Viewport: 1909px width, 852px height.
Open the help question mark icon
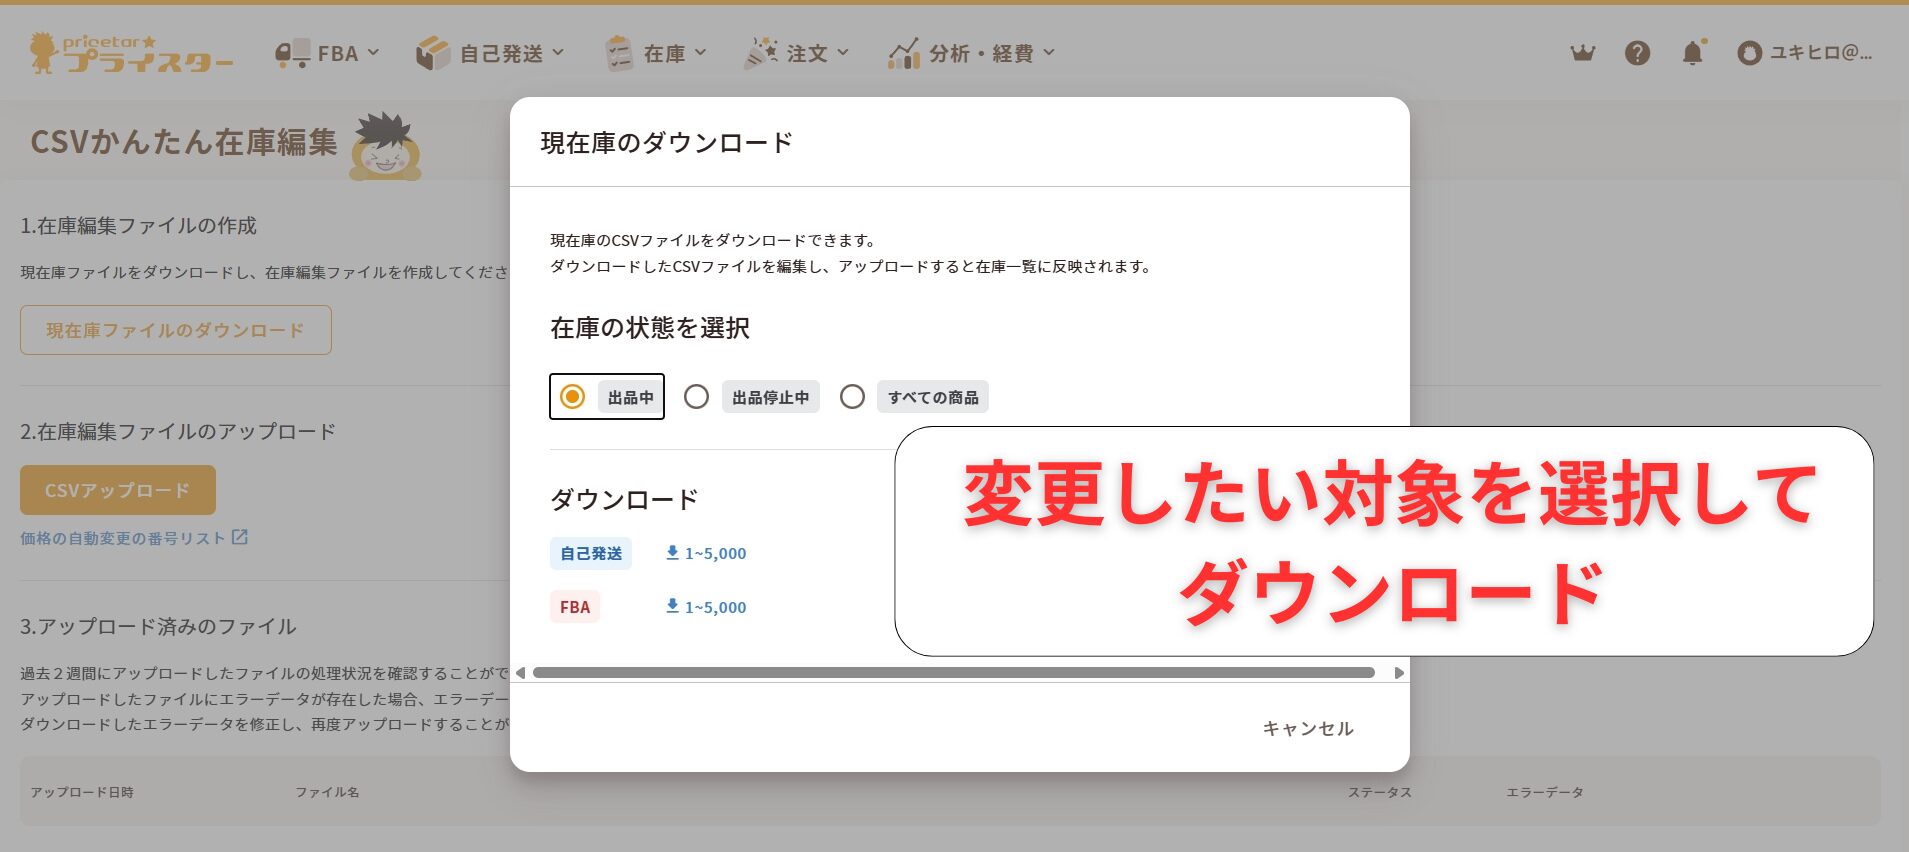(x=1637, y=53)
